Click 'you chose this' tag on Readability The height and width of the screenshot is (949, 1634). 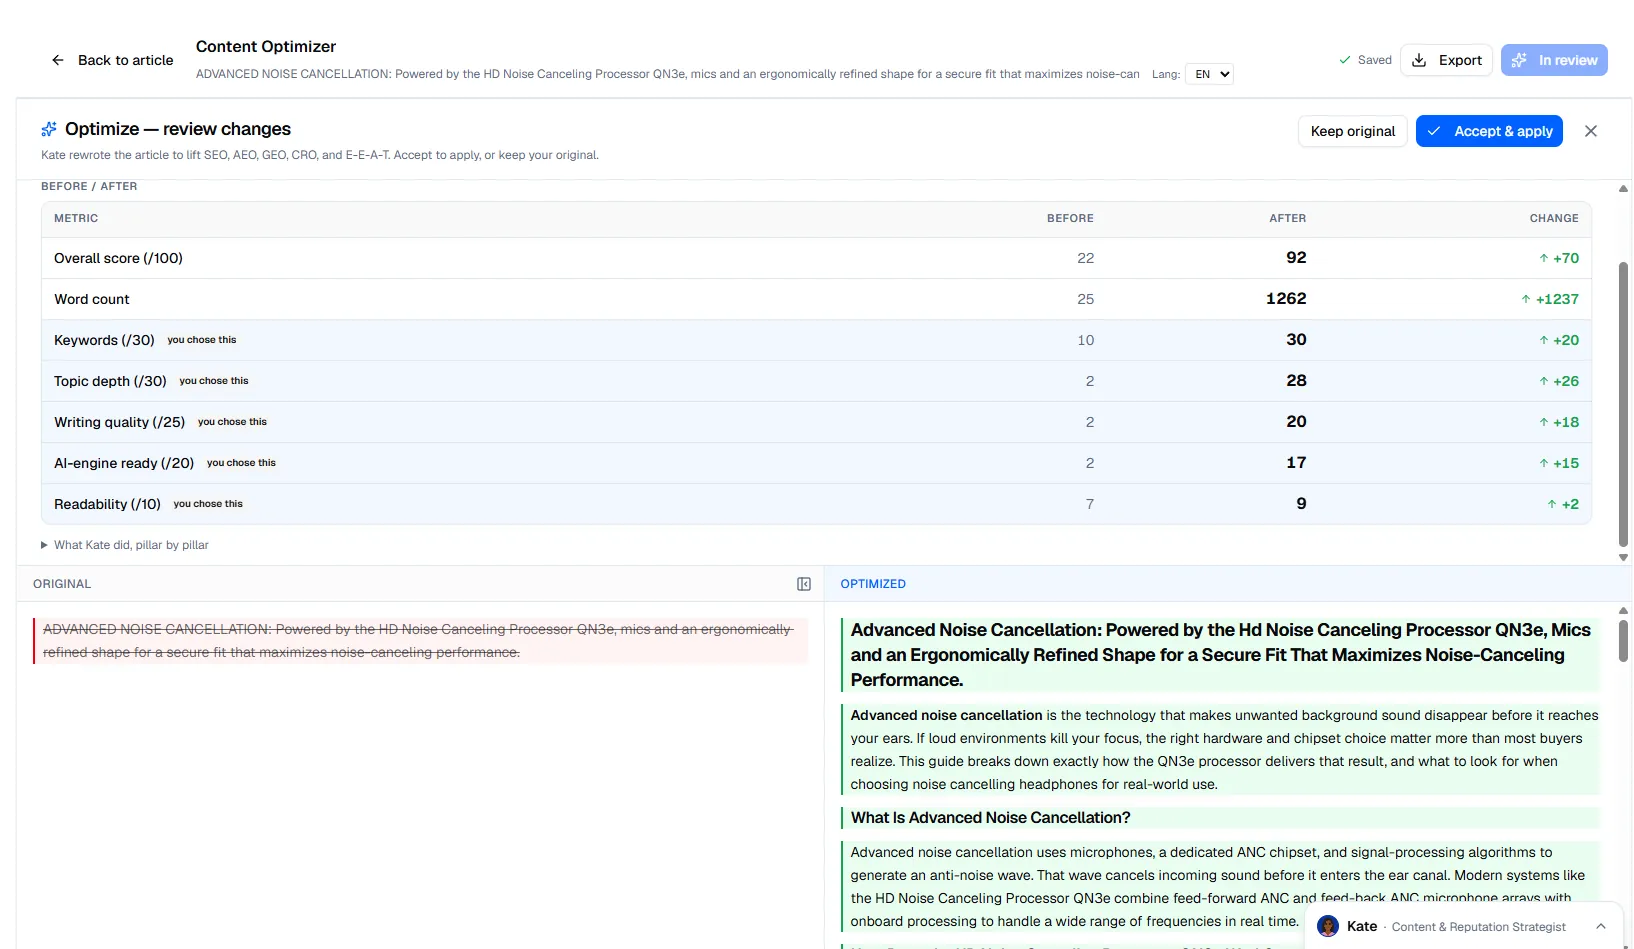coord(208,504)
